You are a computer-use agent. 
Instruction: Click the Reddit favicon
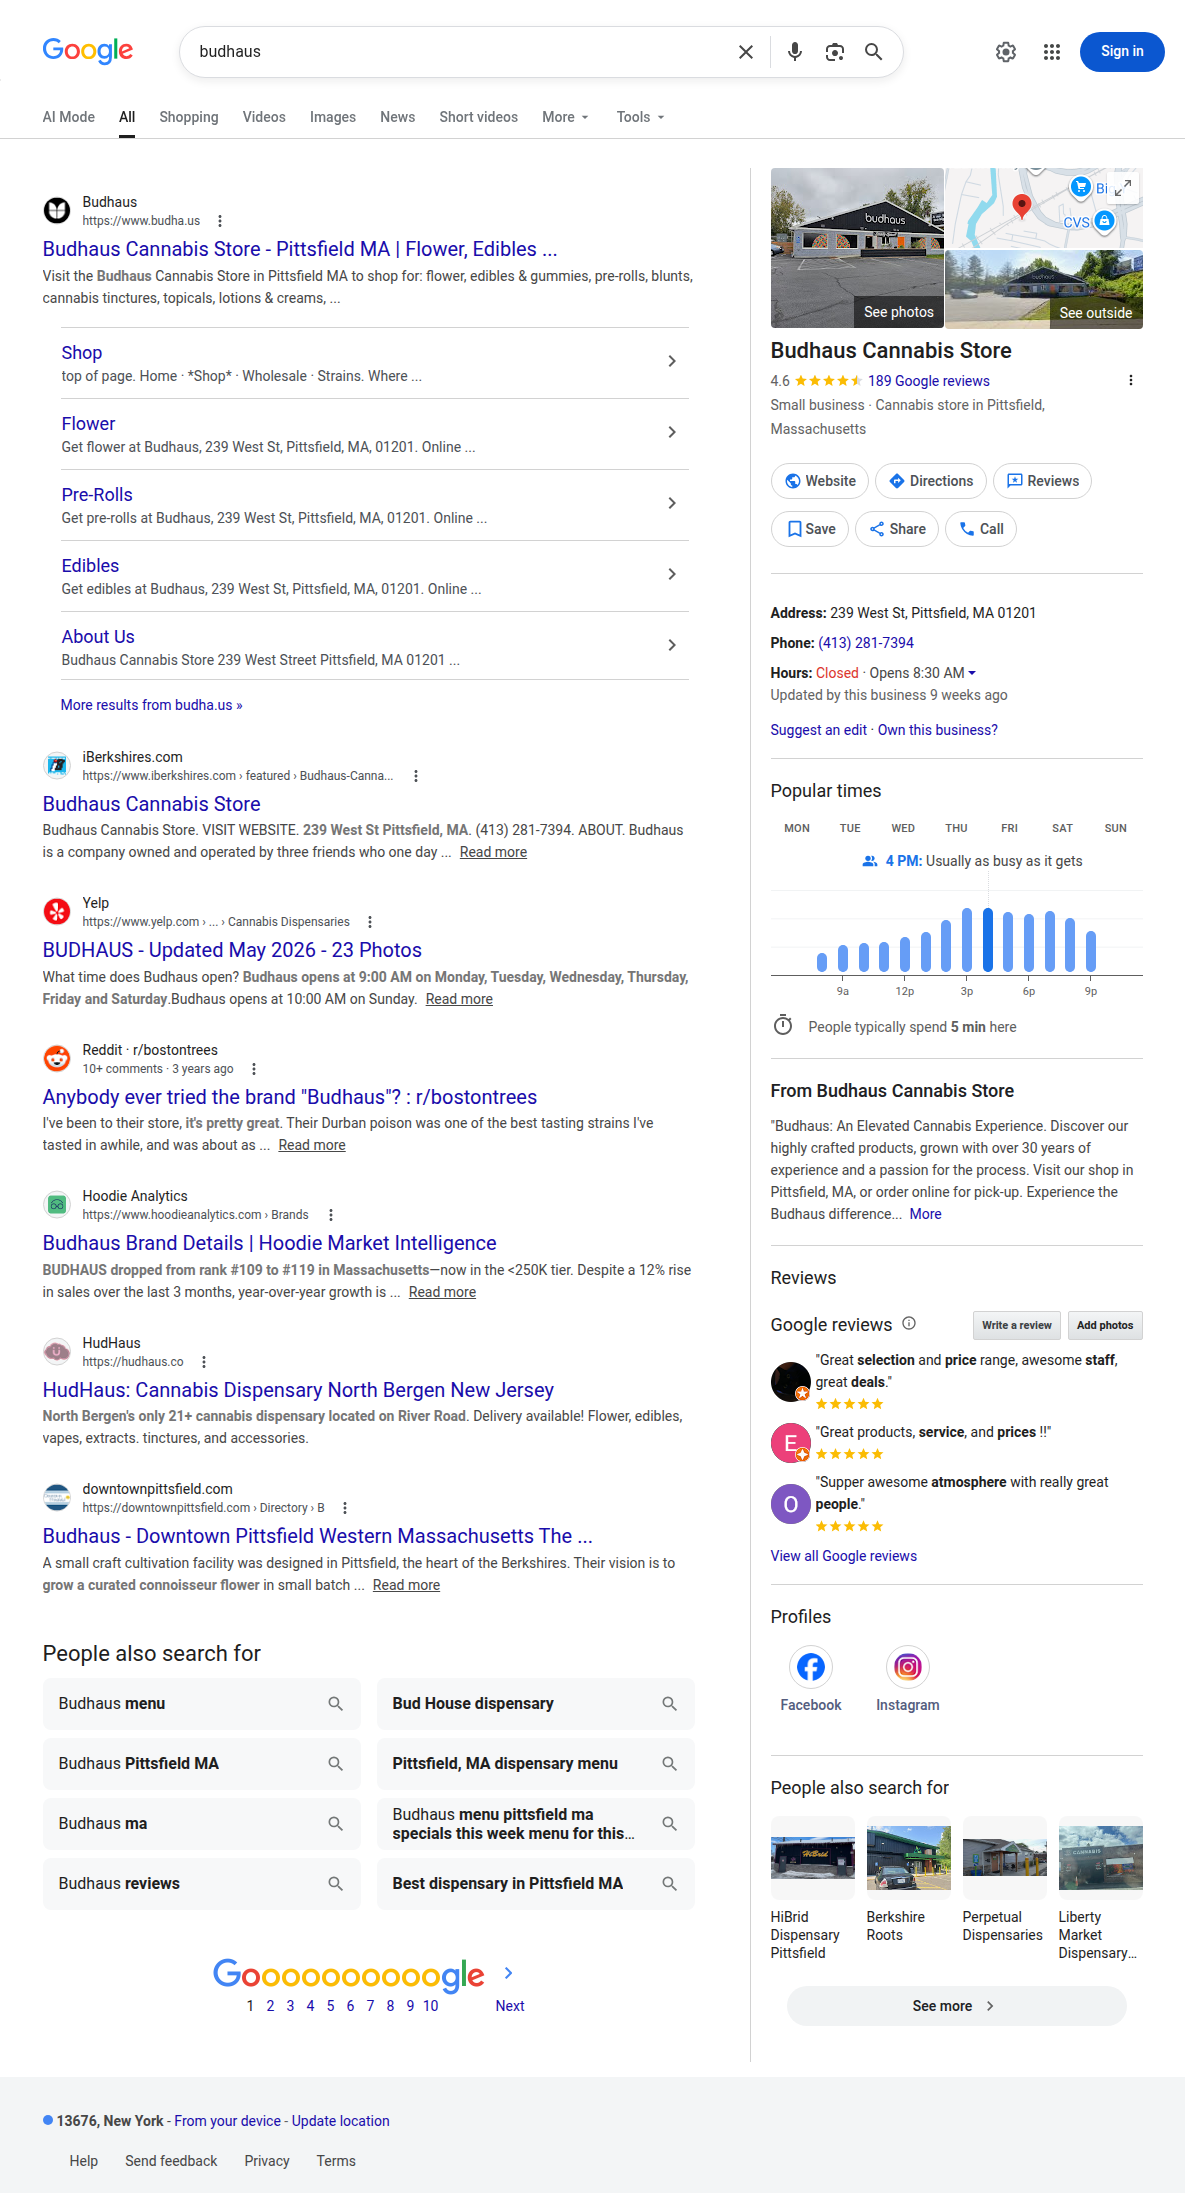[x=57, y=1058]
